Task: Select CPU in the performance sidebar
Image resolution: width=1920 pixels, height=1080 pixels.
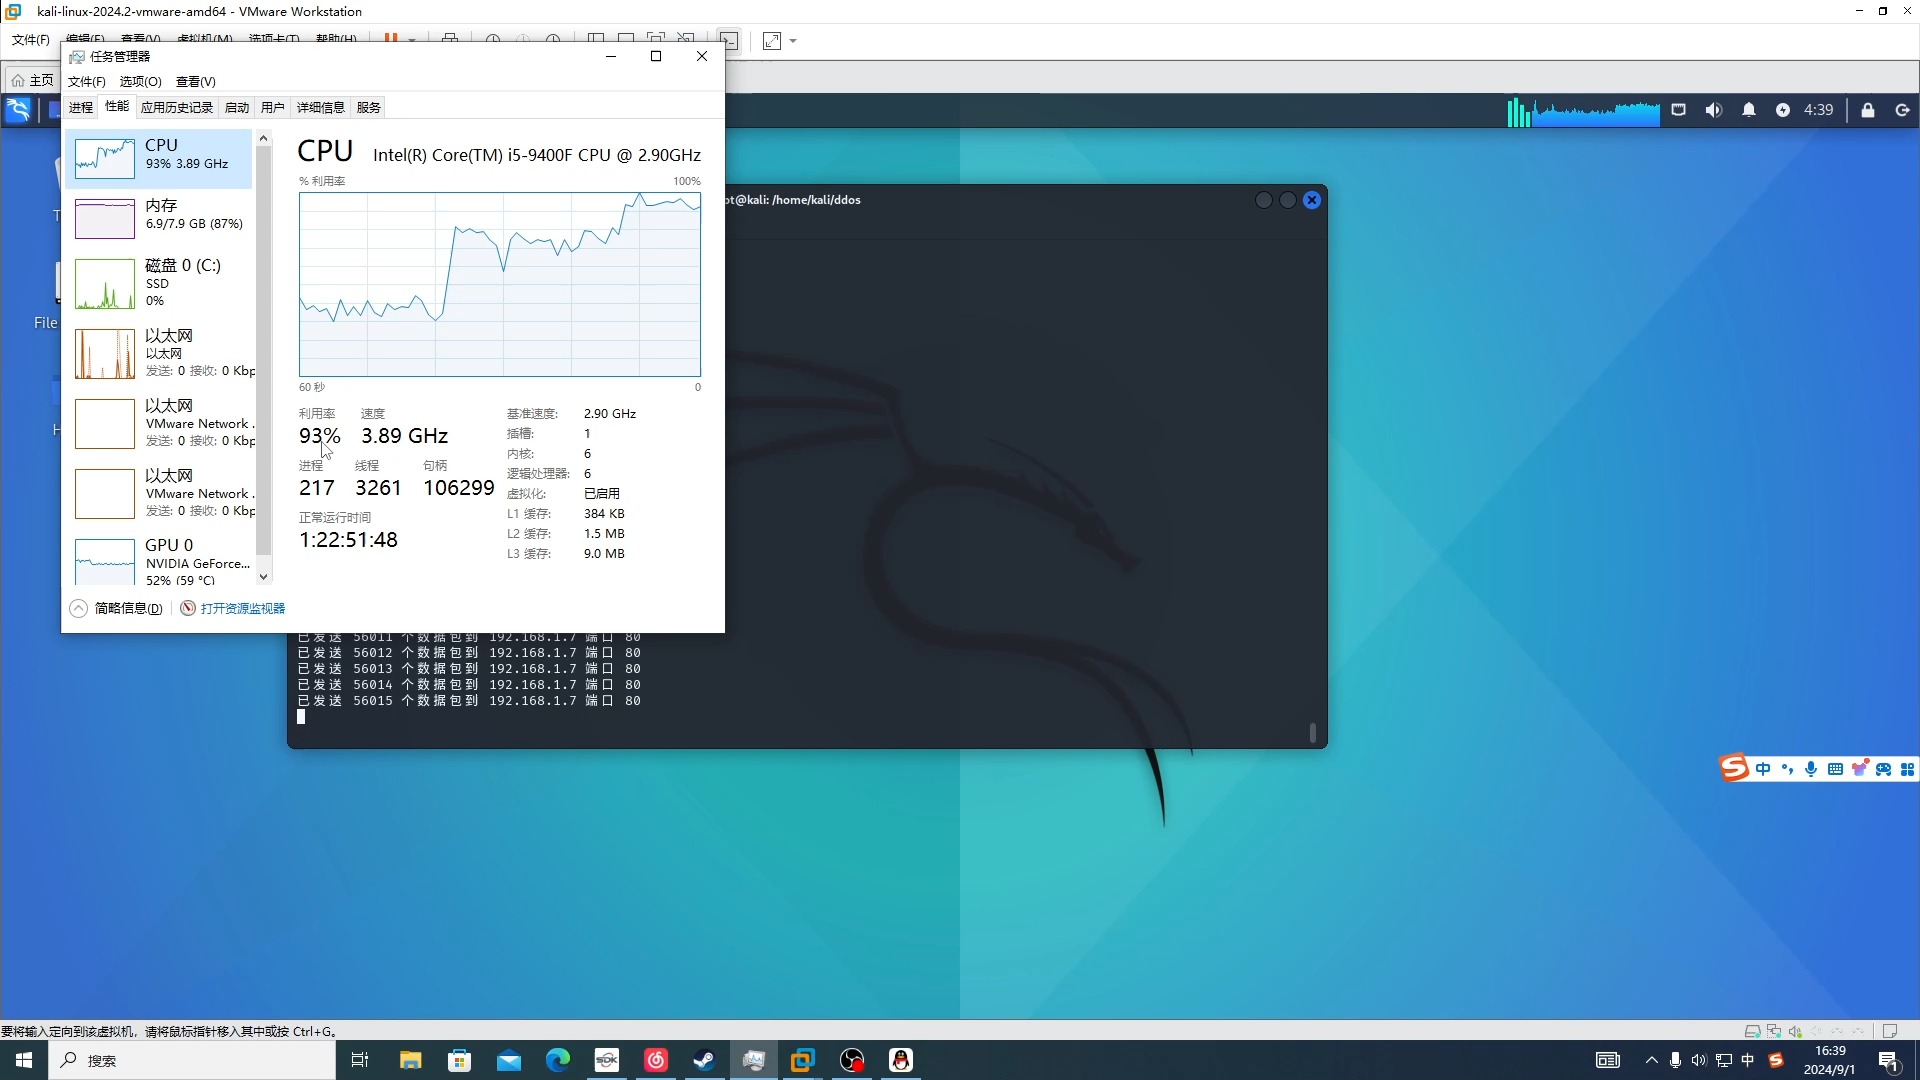Action: click(x=160, y=159)
